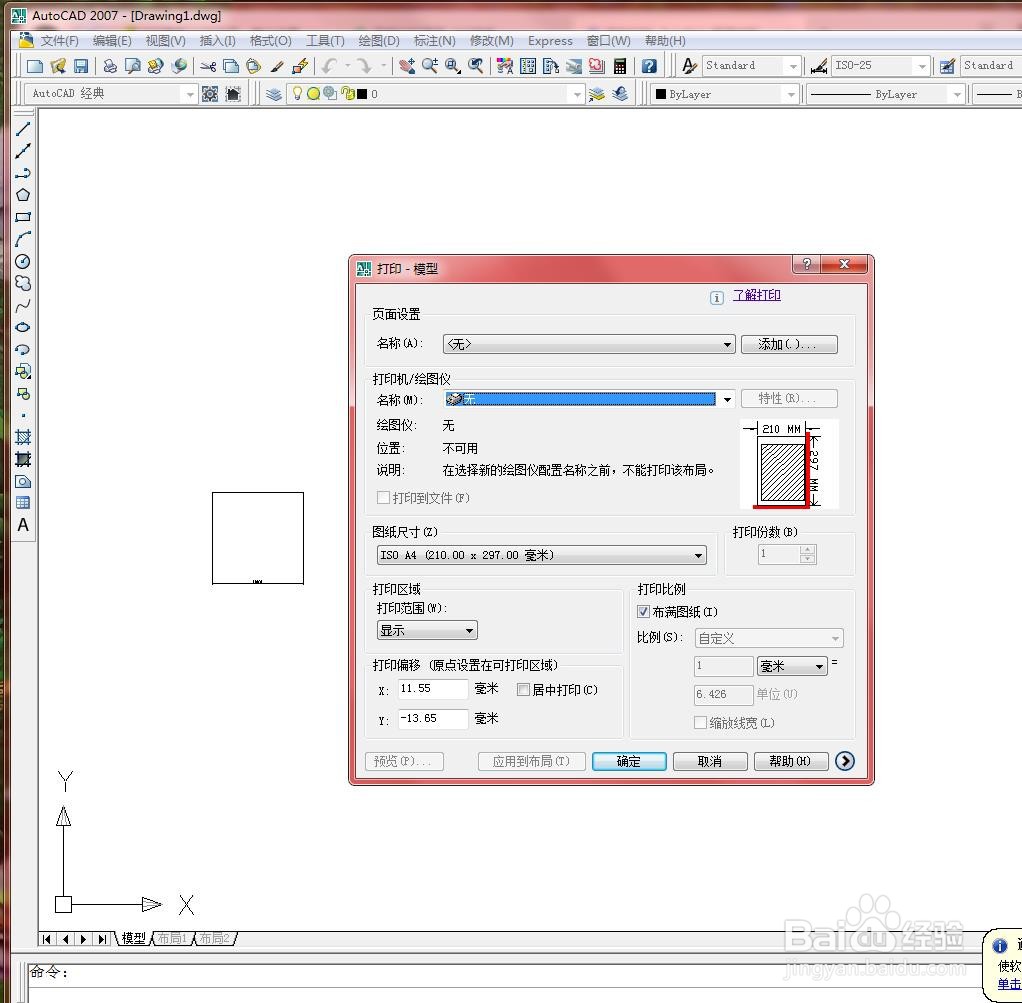
Task: Open the plot range dropdown (显示)
Action: pyautogui.click(x=427, y=630)
